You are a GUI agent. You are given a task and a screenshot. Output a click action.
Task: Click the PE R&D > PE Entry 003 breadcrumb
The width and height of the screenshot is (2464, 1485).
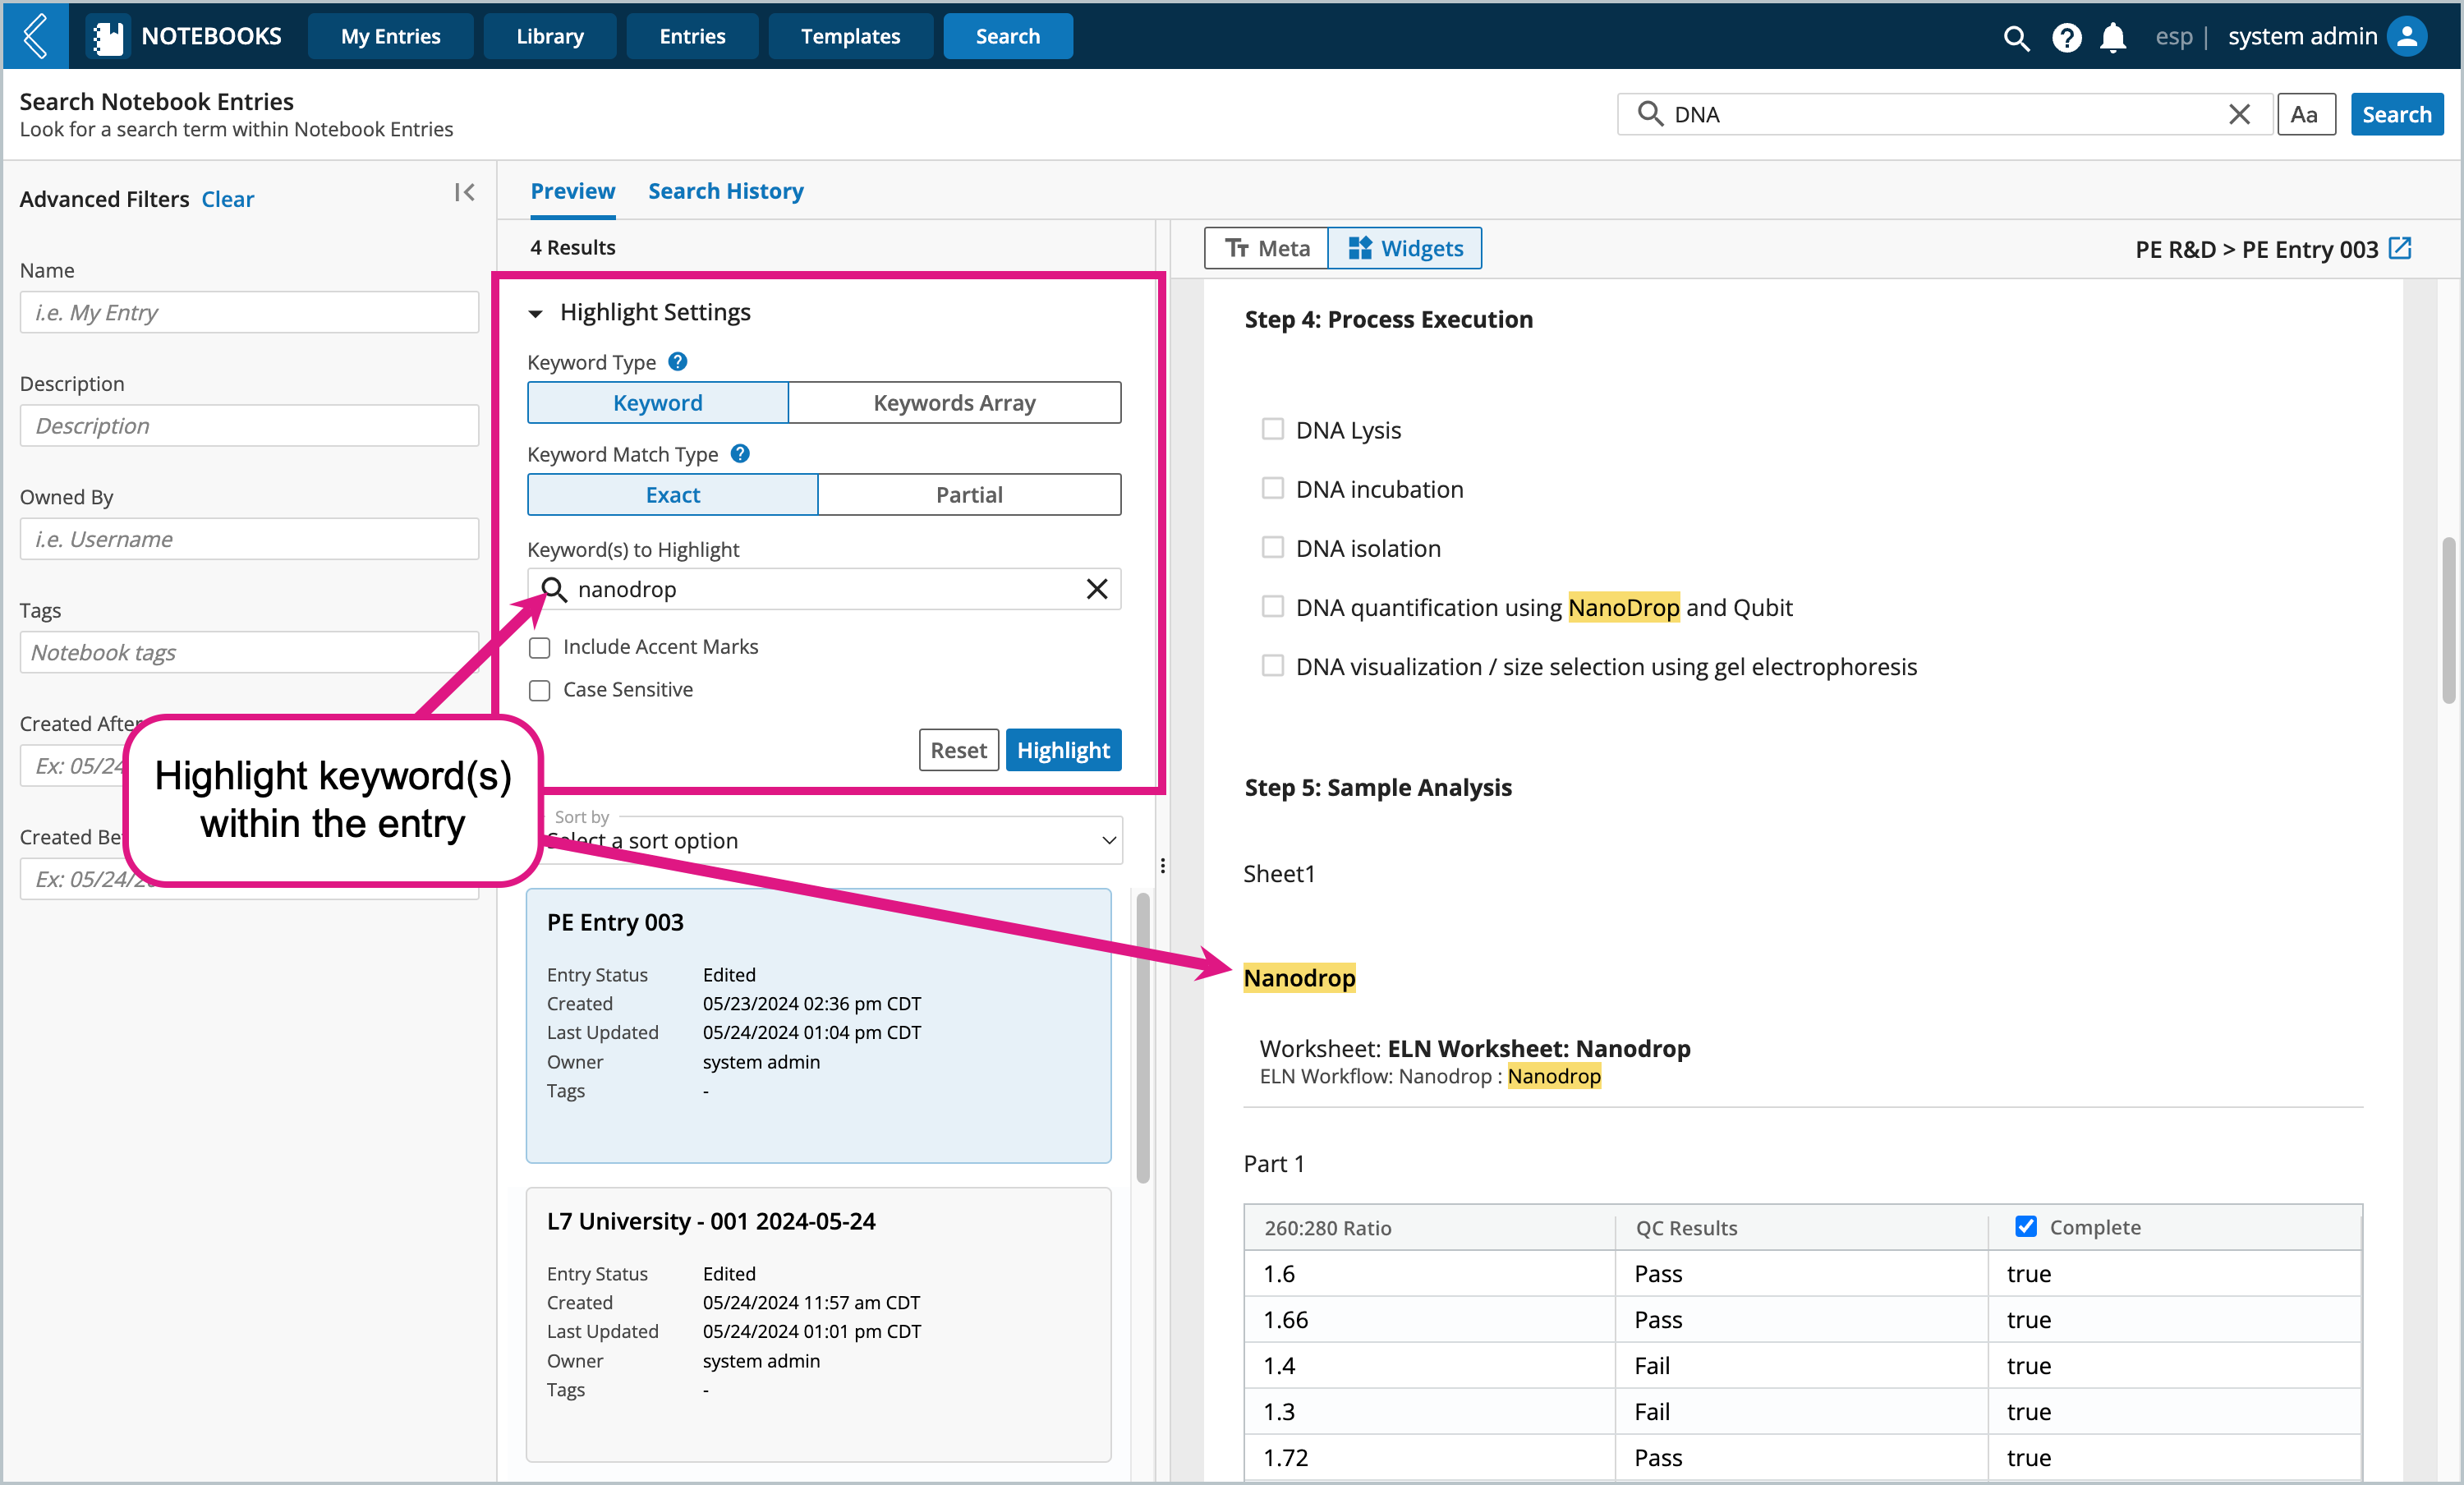pos(2256,249)
